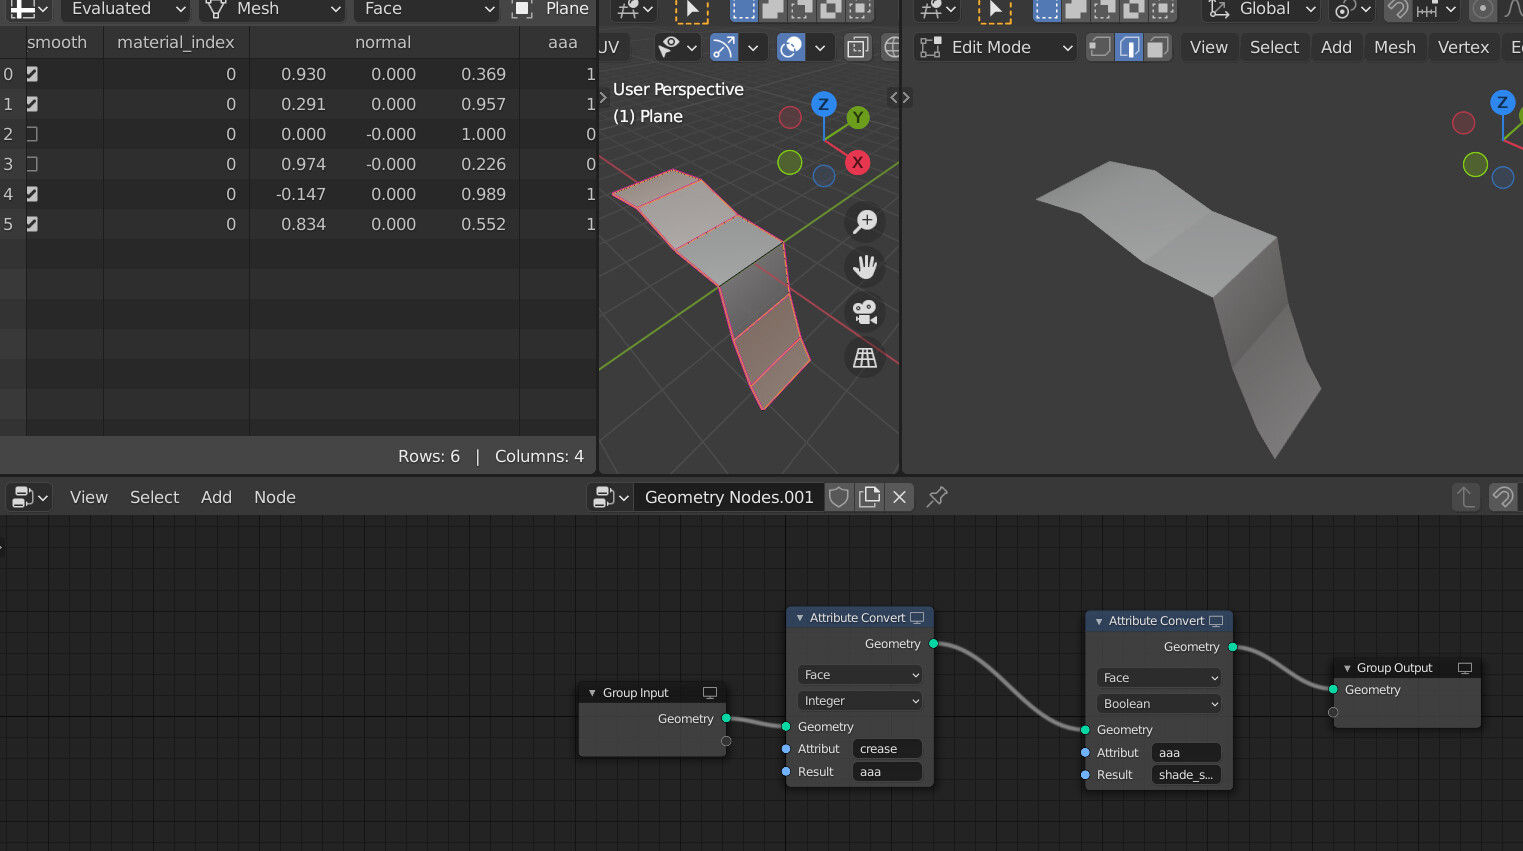Pin the node tree with the pin icon
The width and height of the screenshot is (1523, 851).
[x=936, y=497]
